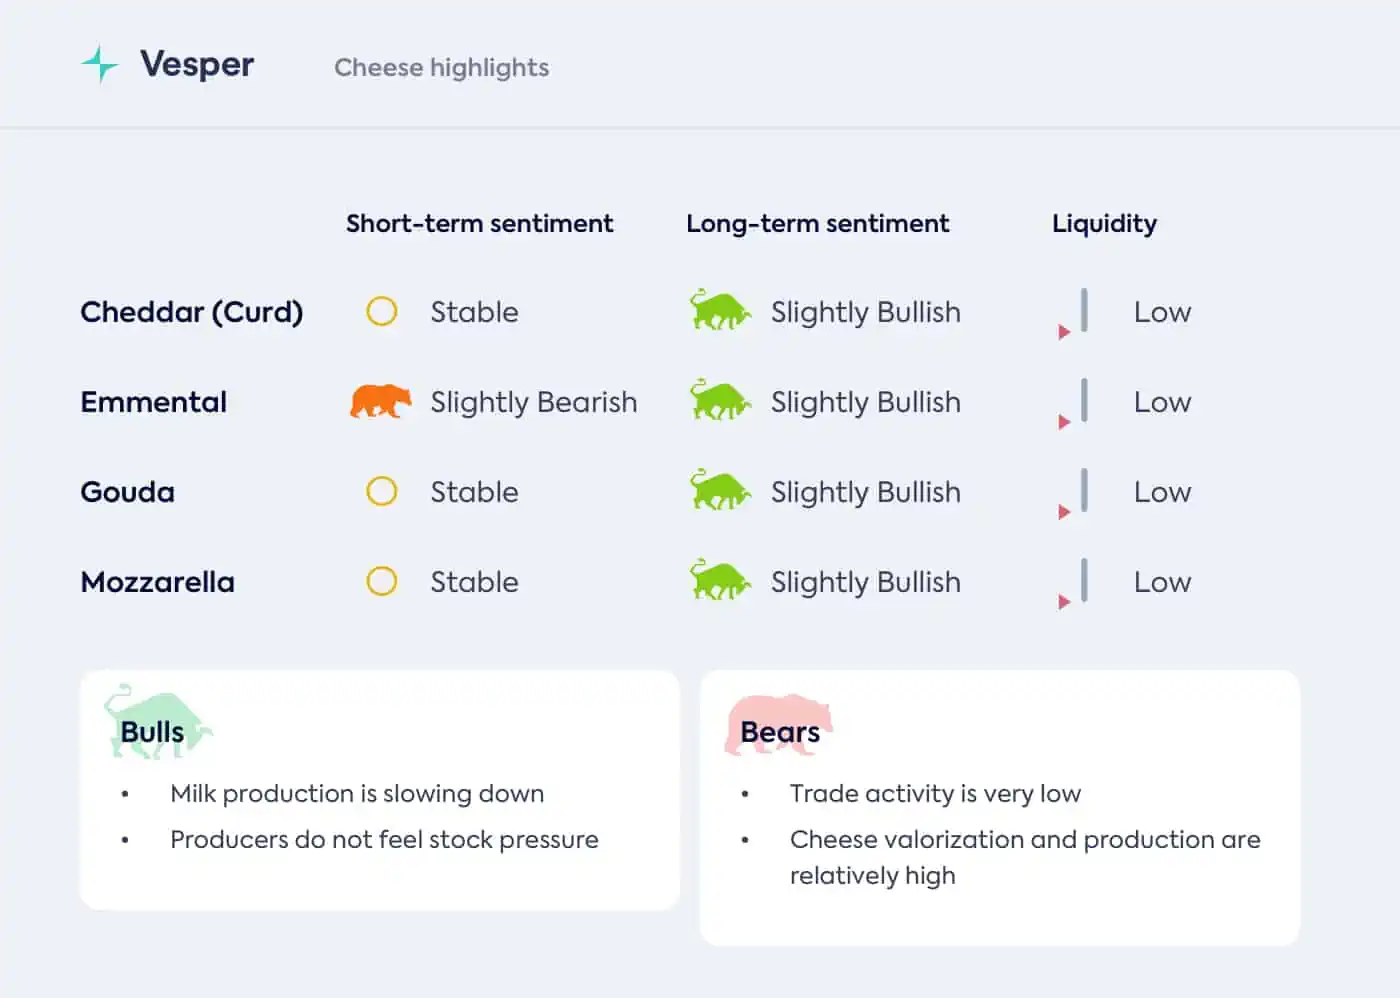1400x998 pixels.
Task: Select the yellow Stable circle for Mozzarella
Action: (x=381, y=582)
